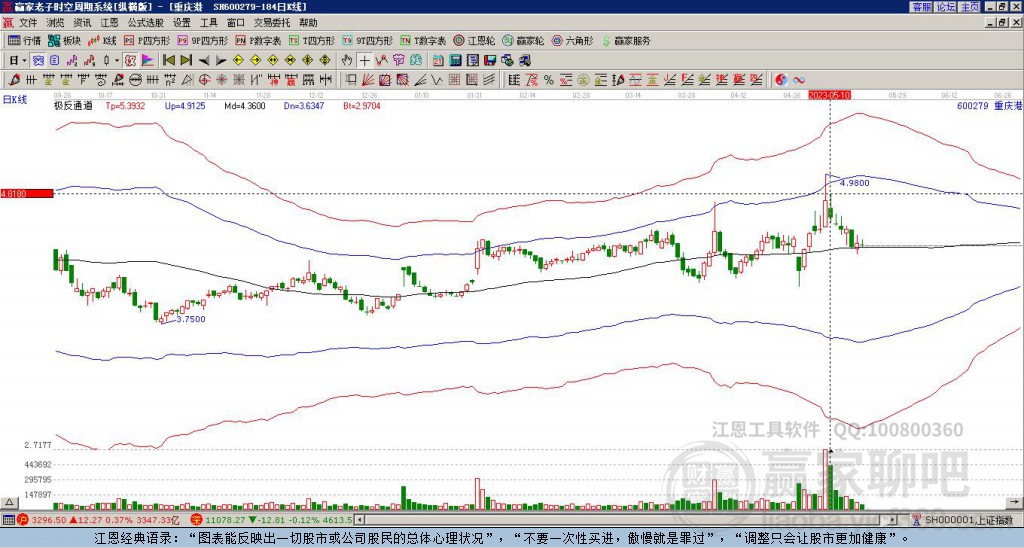Open the 资讯 menu
The width and height of the screenshot is (1024, 548).
click(x=82, y=23)
